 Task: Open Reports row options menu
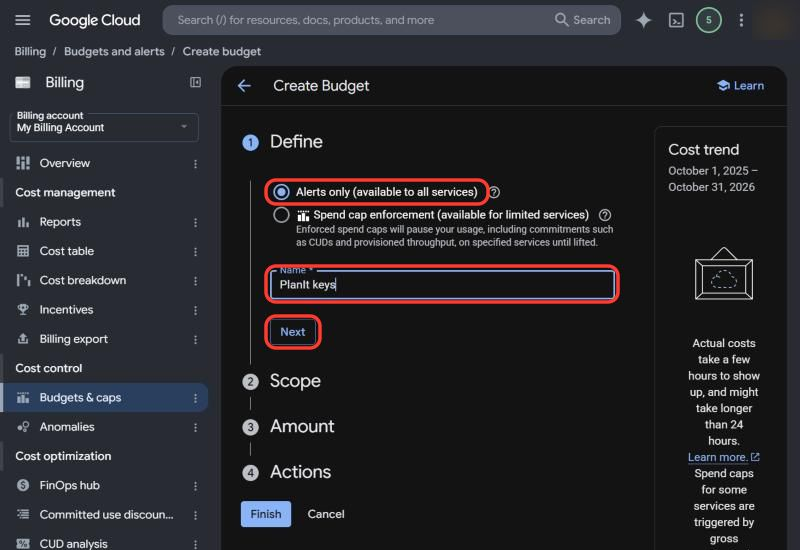195,222
